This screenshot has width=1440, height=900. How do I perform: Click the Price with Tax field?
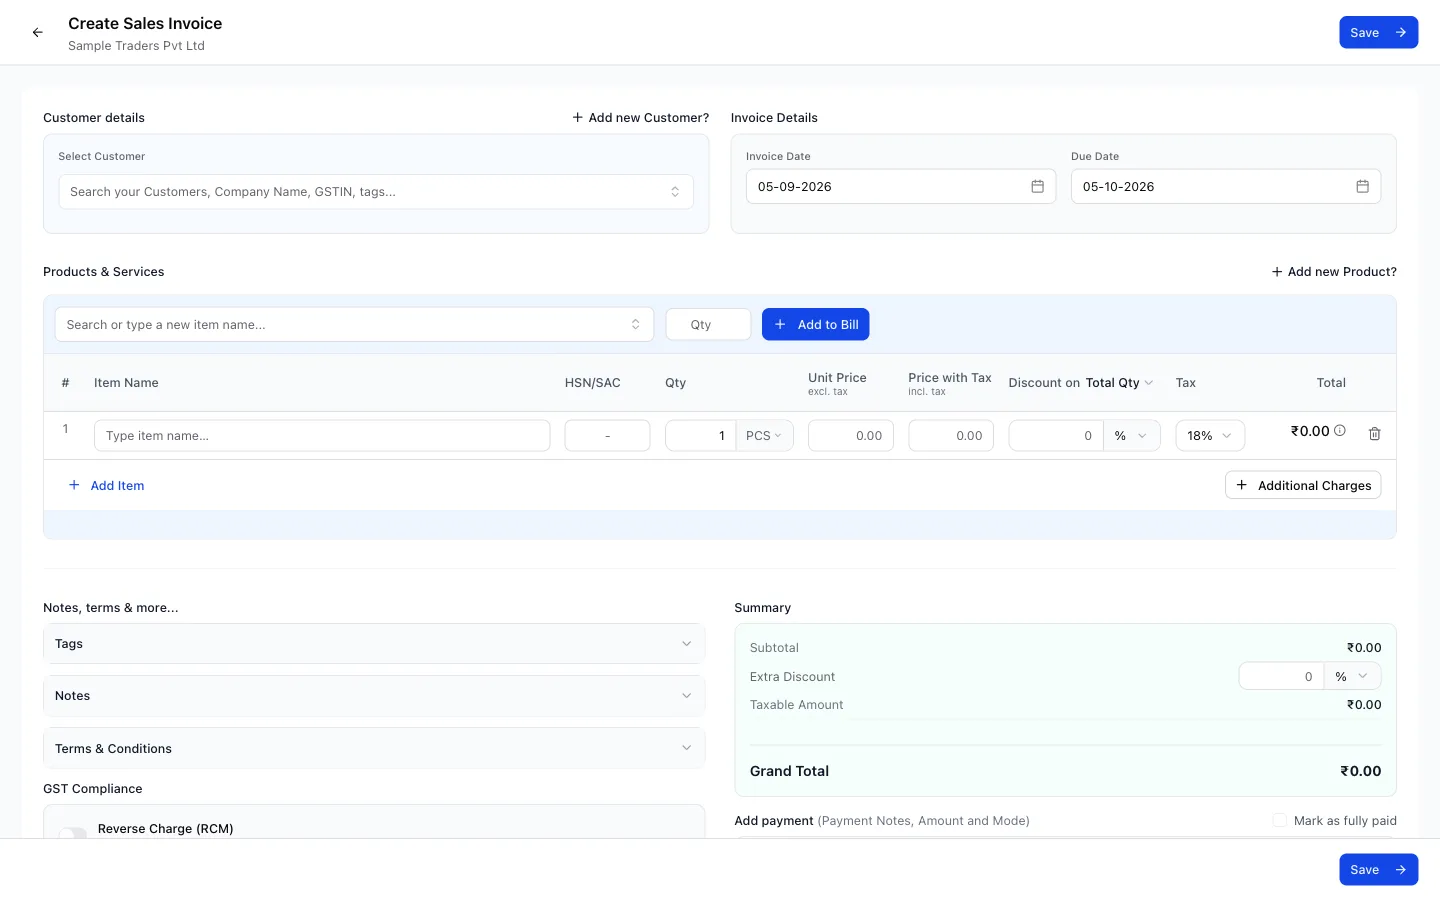(950, 436)
